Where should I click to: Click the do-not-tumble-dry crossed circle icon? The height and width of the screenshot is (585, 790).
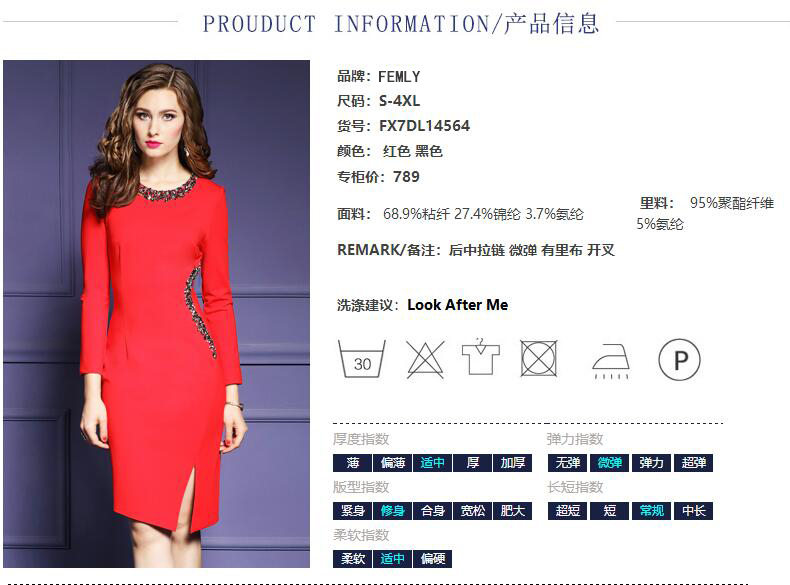(x=539, y=358)
